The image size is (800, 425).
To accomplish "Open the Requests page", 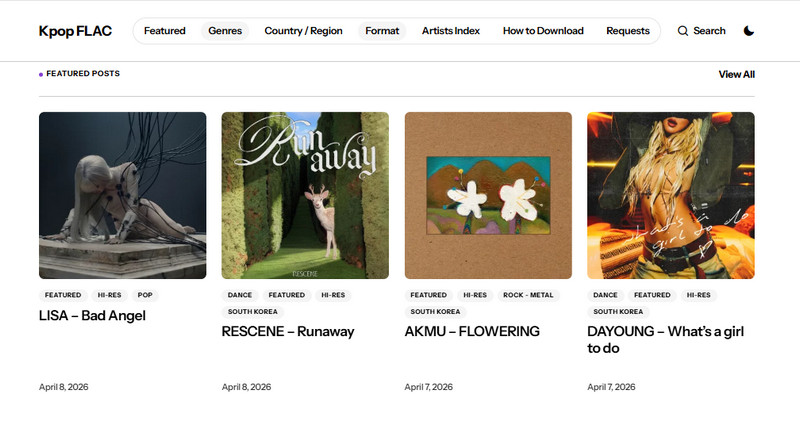I will point(628,31).
